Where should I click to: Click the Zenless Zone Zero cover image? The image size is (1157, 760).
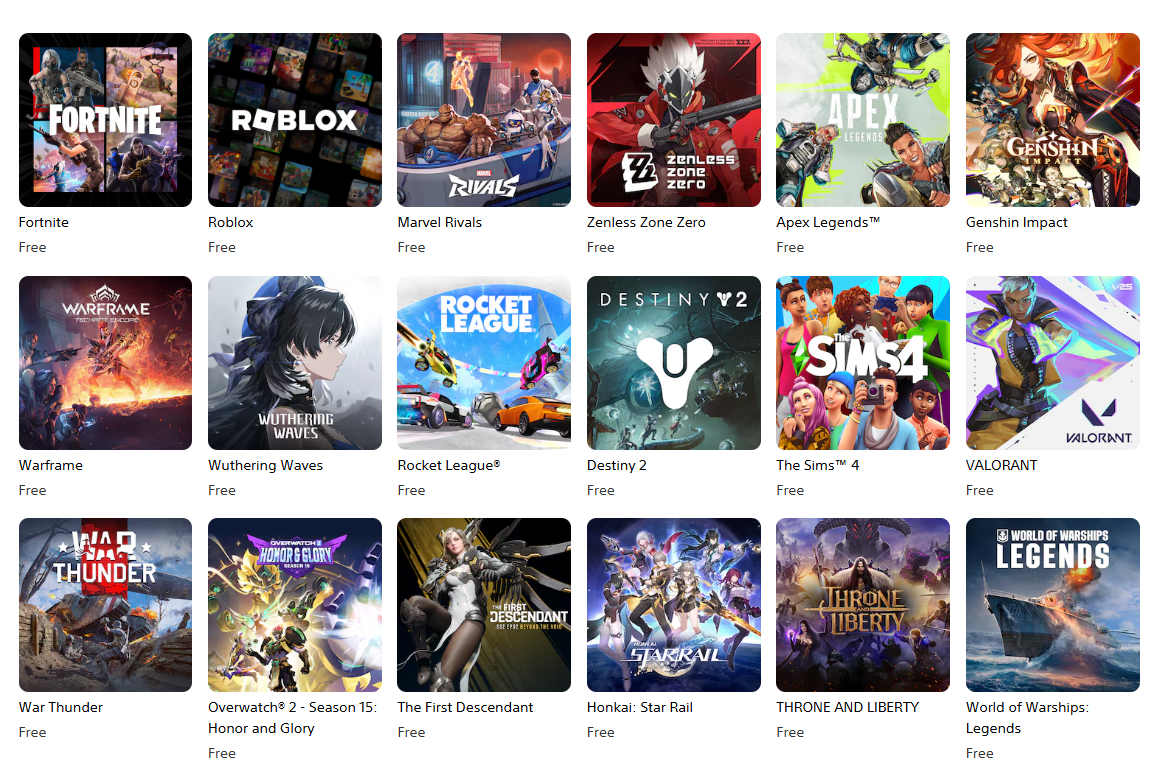click(x=674, y=120)
